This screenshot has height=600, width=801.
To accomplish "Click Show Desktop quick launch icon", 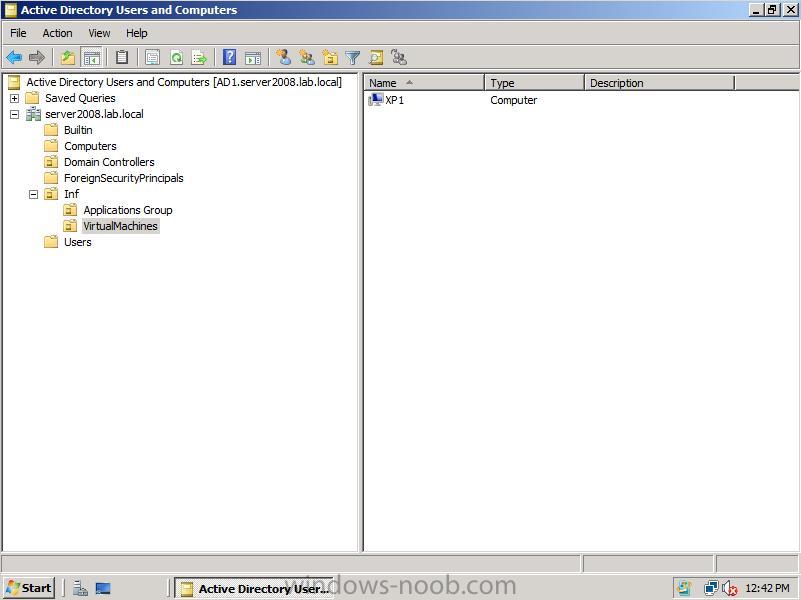I will pos(103,589).
